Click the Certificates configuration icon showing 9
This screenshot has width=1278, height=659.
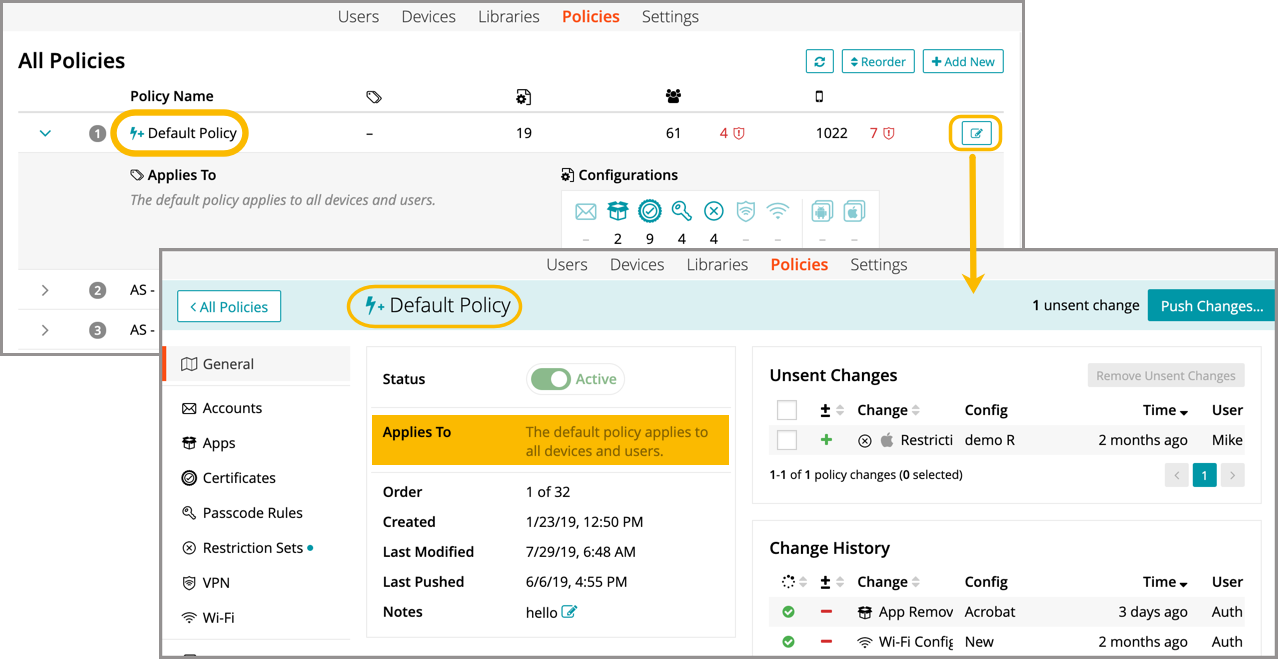(x=650, y=211)
